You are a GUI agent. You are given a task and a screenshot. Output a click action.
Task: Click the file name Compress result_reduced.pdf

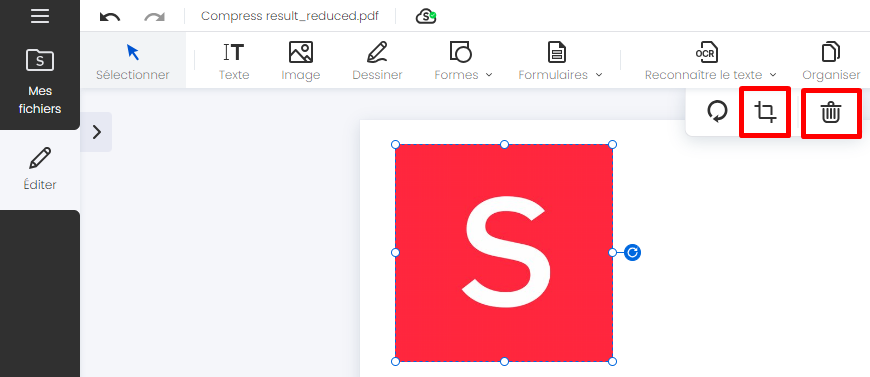pyautogui.click(x=290, y=16)
